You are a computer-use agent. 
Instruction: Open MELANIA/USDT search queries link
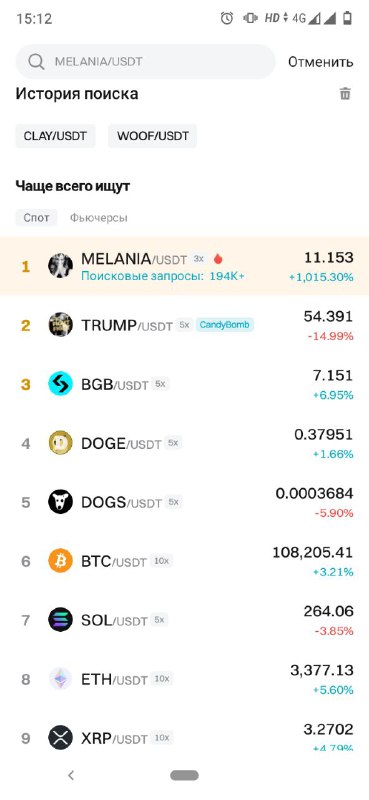[163, 276]
